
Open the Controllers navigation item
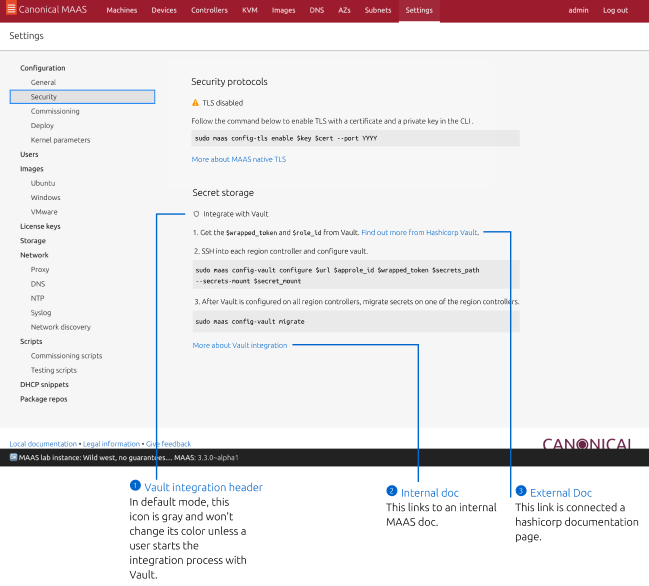pyautogui.click(x=209, y=10)
